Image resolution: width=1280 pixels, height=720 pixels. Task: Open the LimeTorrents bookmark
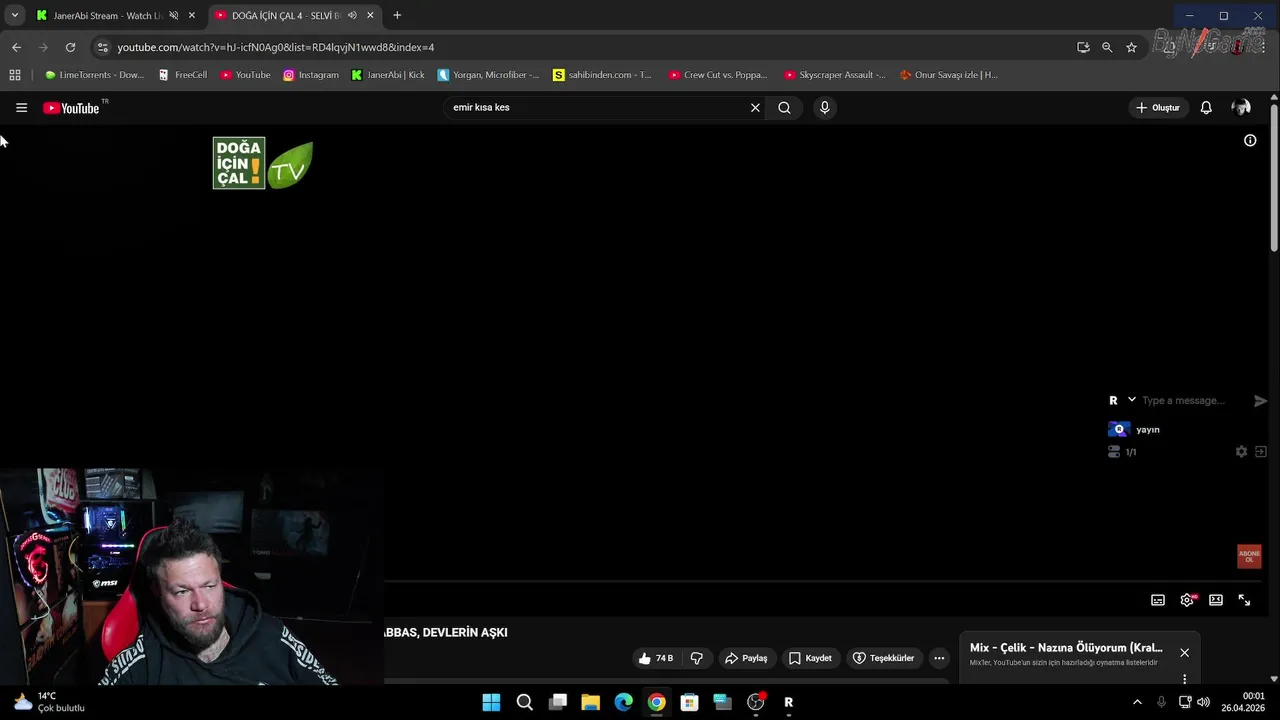click(95, 75)
